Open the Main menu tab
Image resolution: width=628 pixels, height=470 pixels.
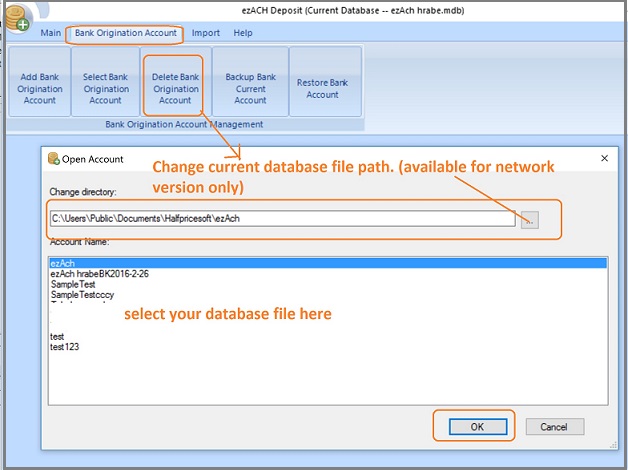click(50, 33)
